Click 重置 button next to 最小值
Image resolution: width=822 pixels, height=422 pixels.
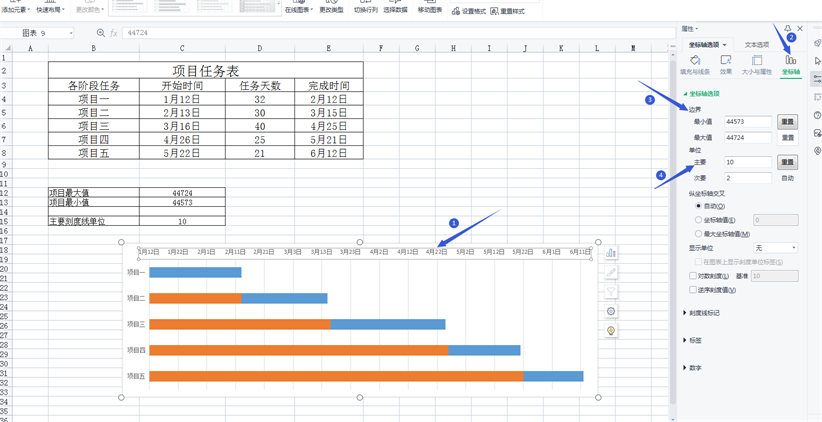pos(788,122)
